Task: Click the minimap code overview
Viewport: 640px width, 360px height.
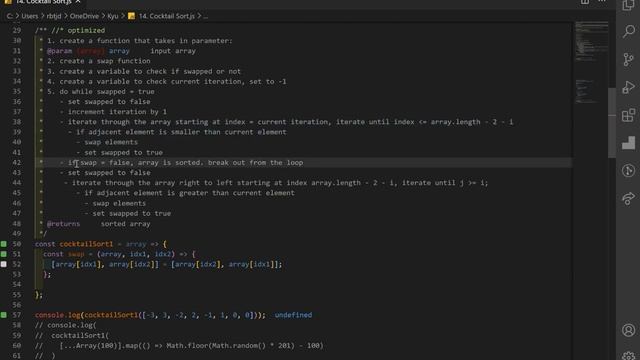Action: coord(591,61)
